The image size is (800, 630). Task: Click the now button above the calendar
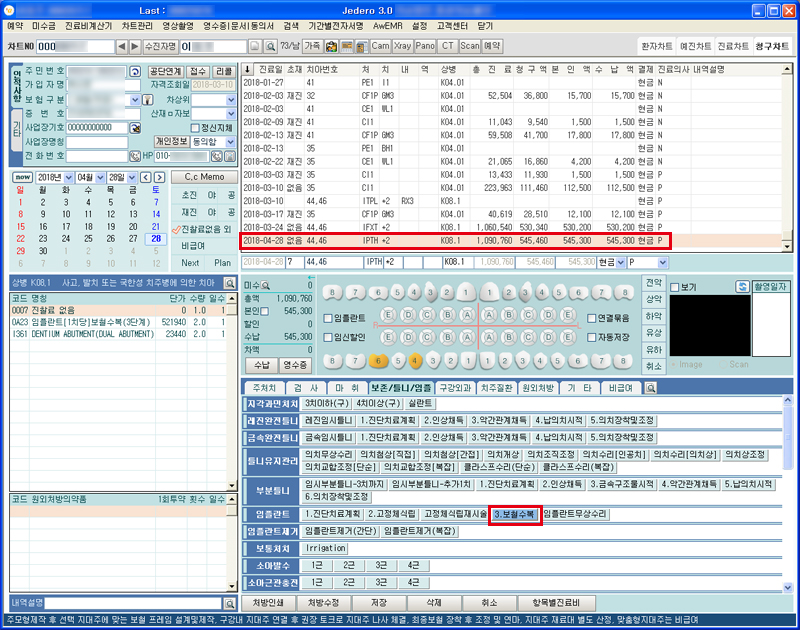(20, 177)
